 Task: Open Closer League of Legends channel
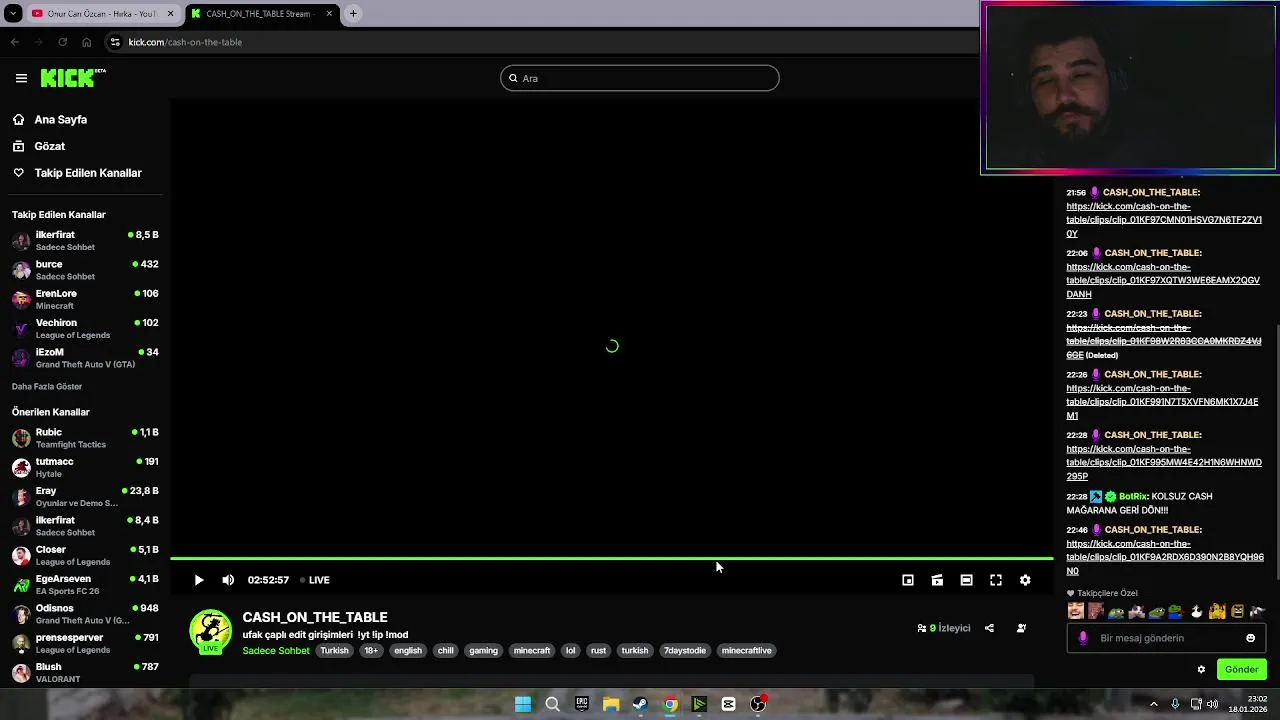click(85, 555)
